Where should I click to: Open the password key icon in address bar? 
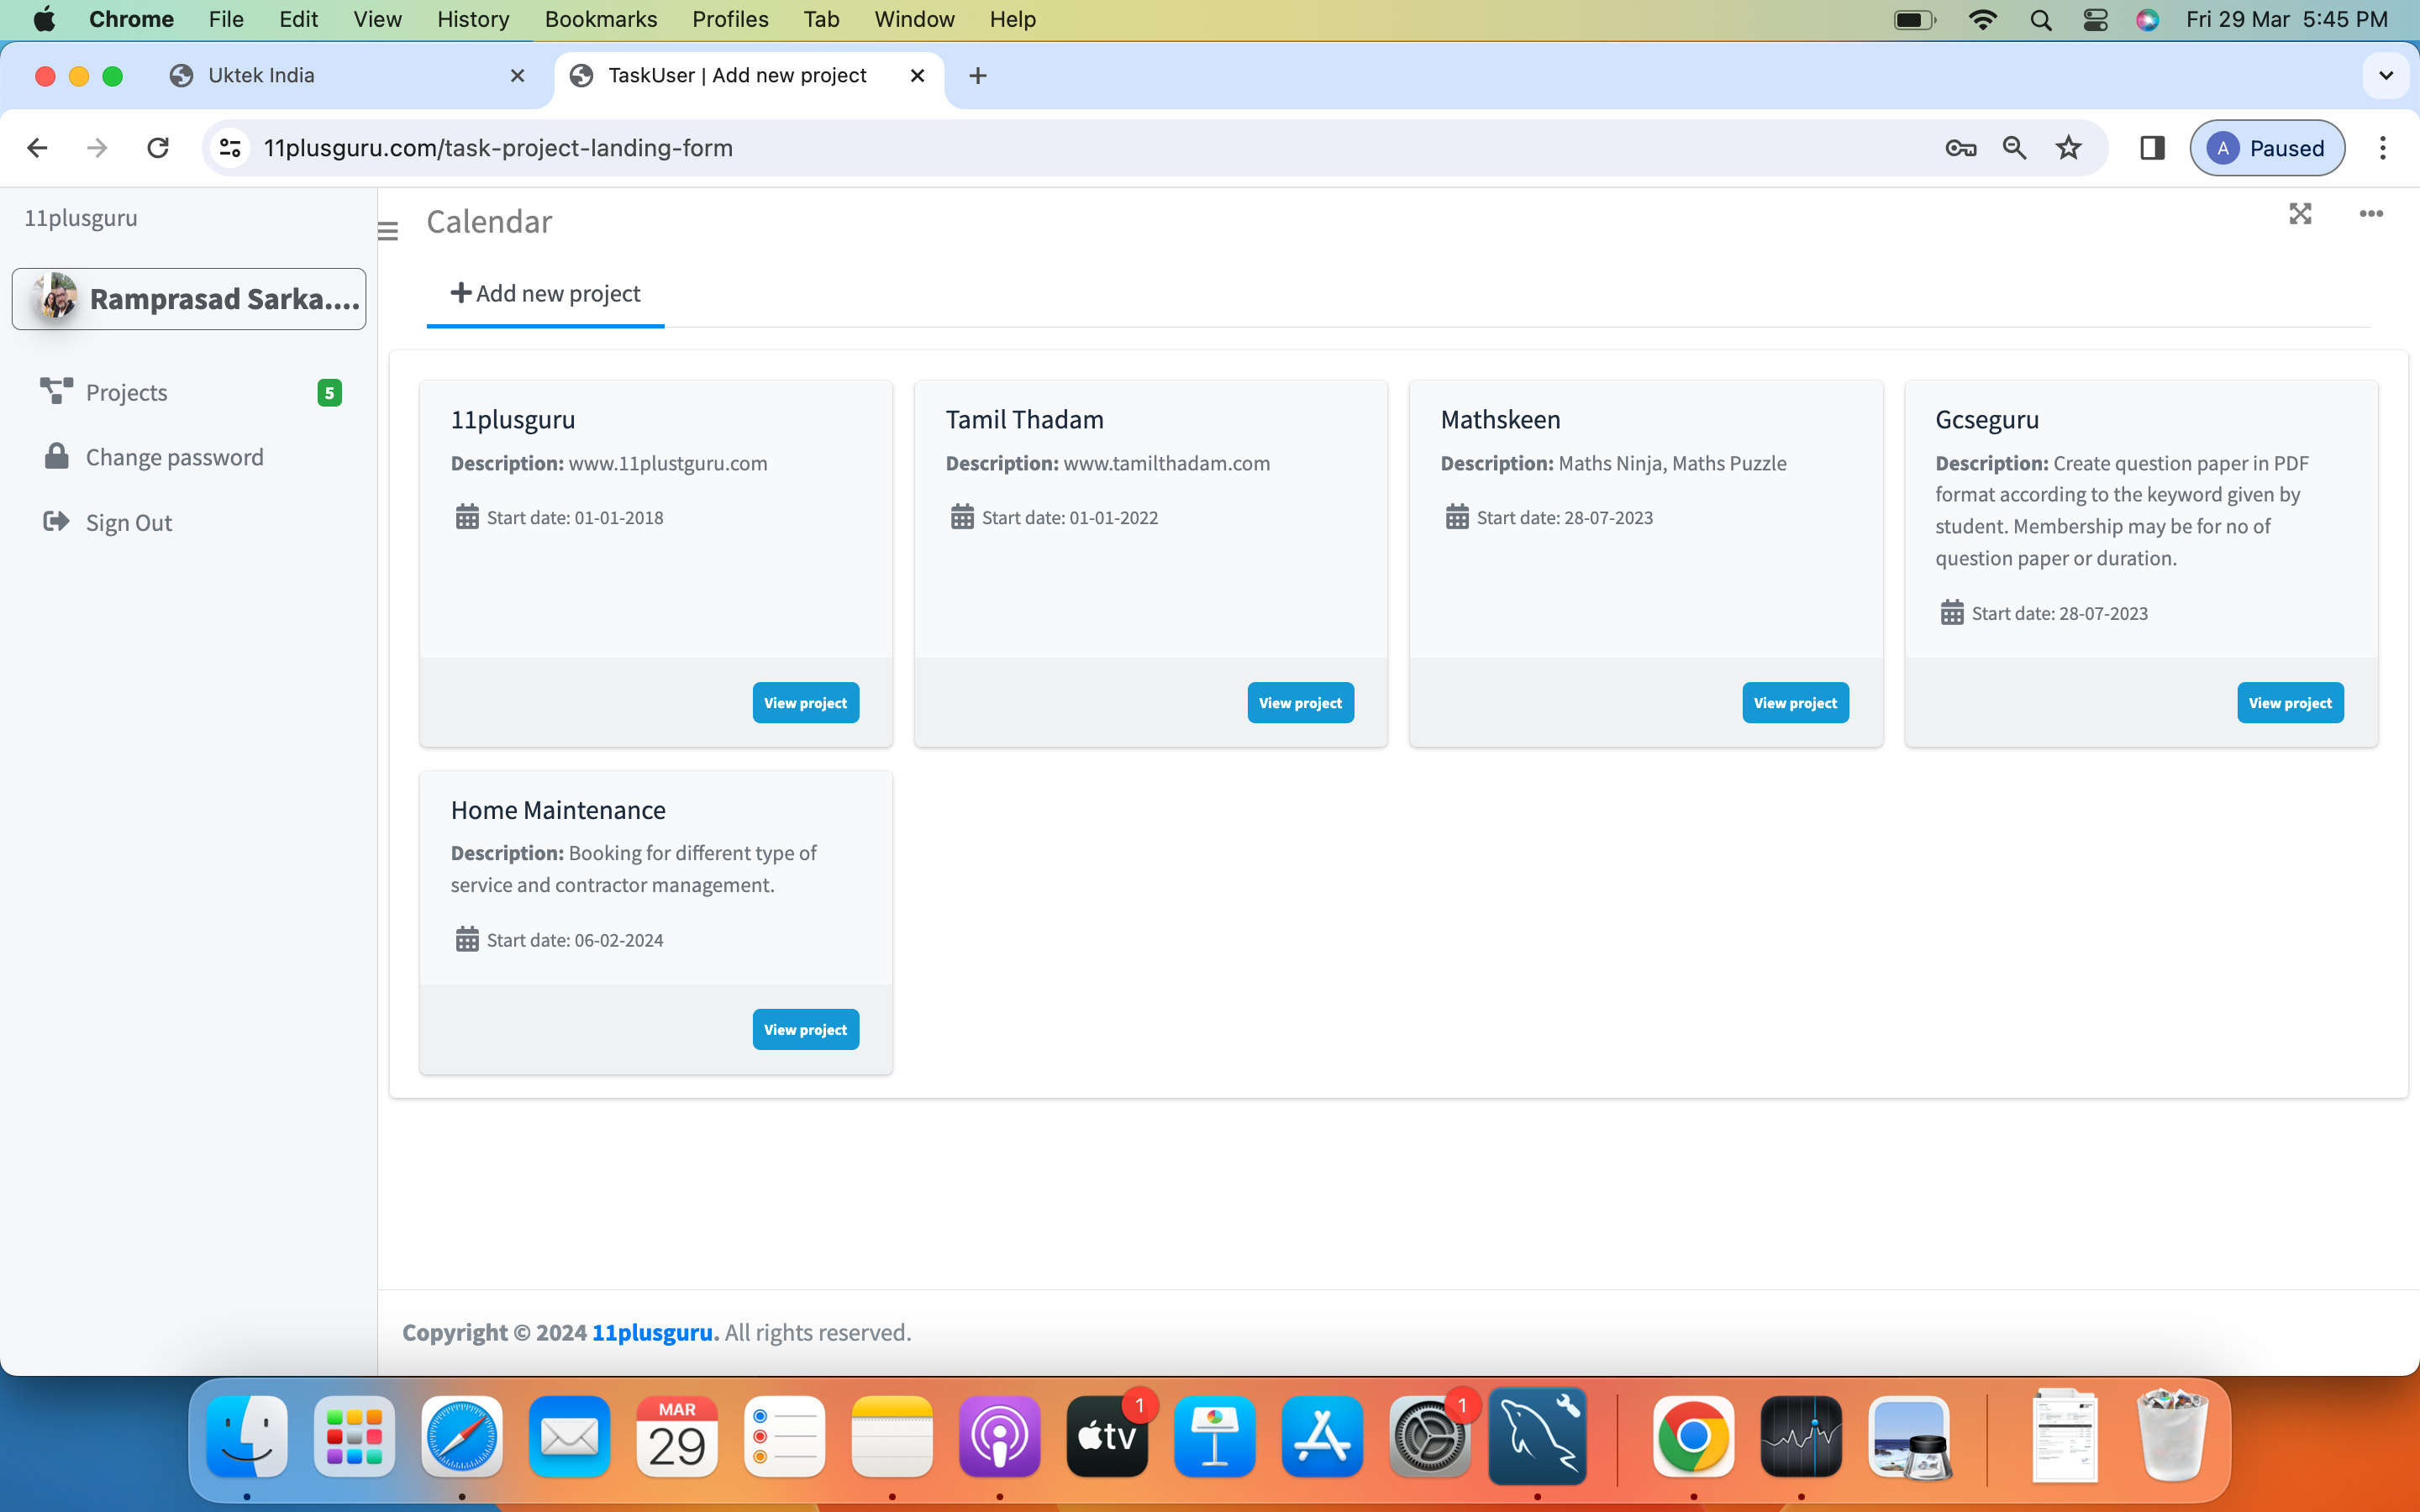(1960, 148)
